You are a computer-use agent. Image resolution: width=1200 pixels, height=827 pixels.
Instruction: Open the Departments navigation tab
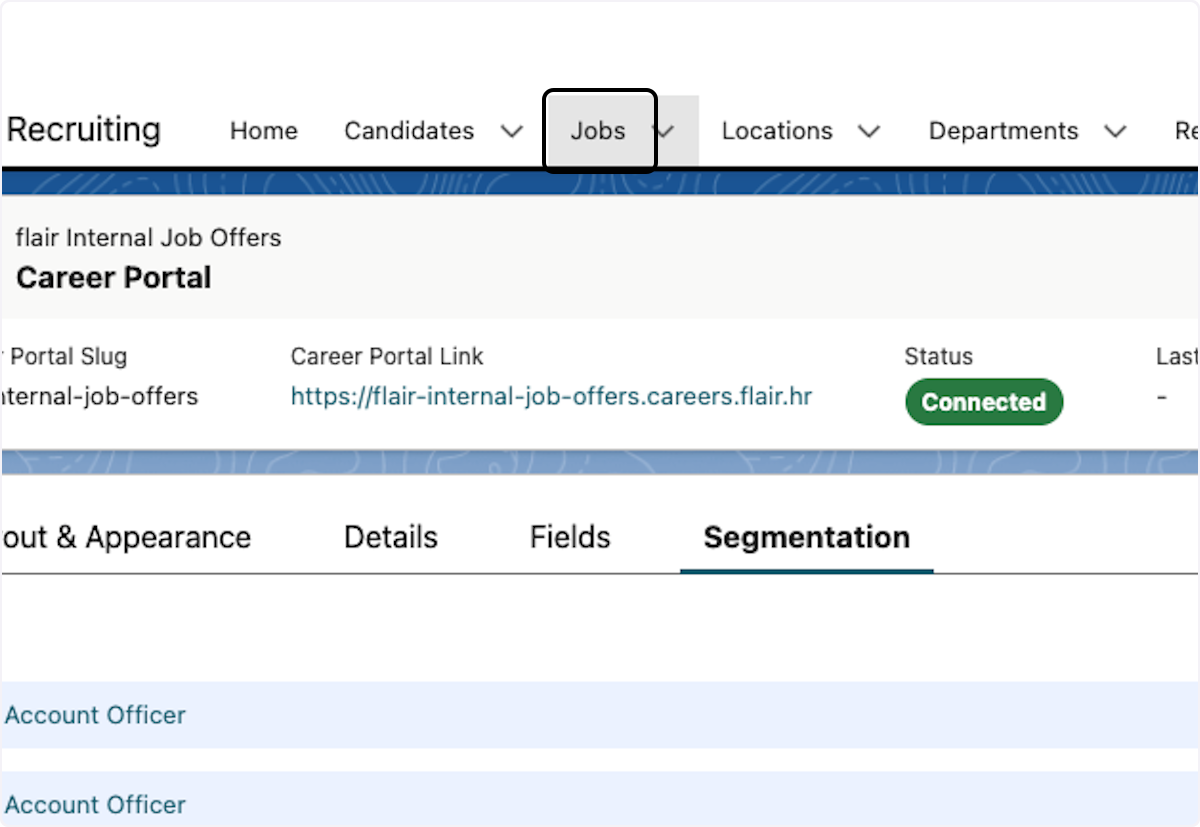coord(1003,131)
